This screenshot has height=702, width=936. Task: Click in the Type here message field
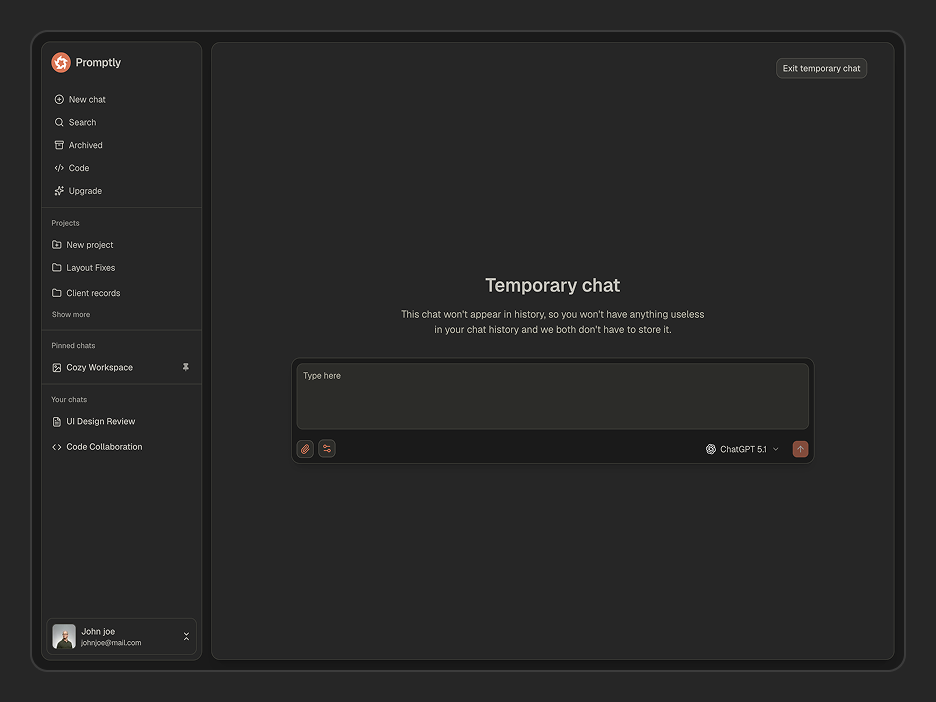pyautogui.click(x=553, y=396)
